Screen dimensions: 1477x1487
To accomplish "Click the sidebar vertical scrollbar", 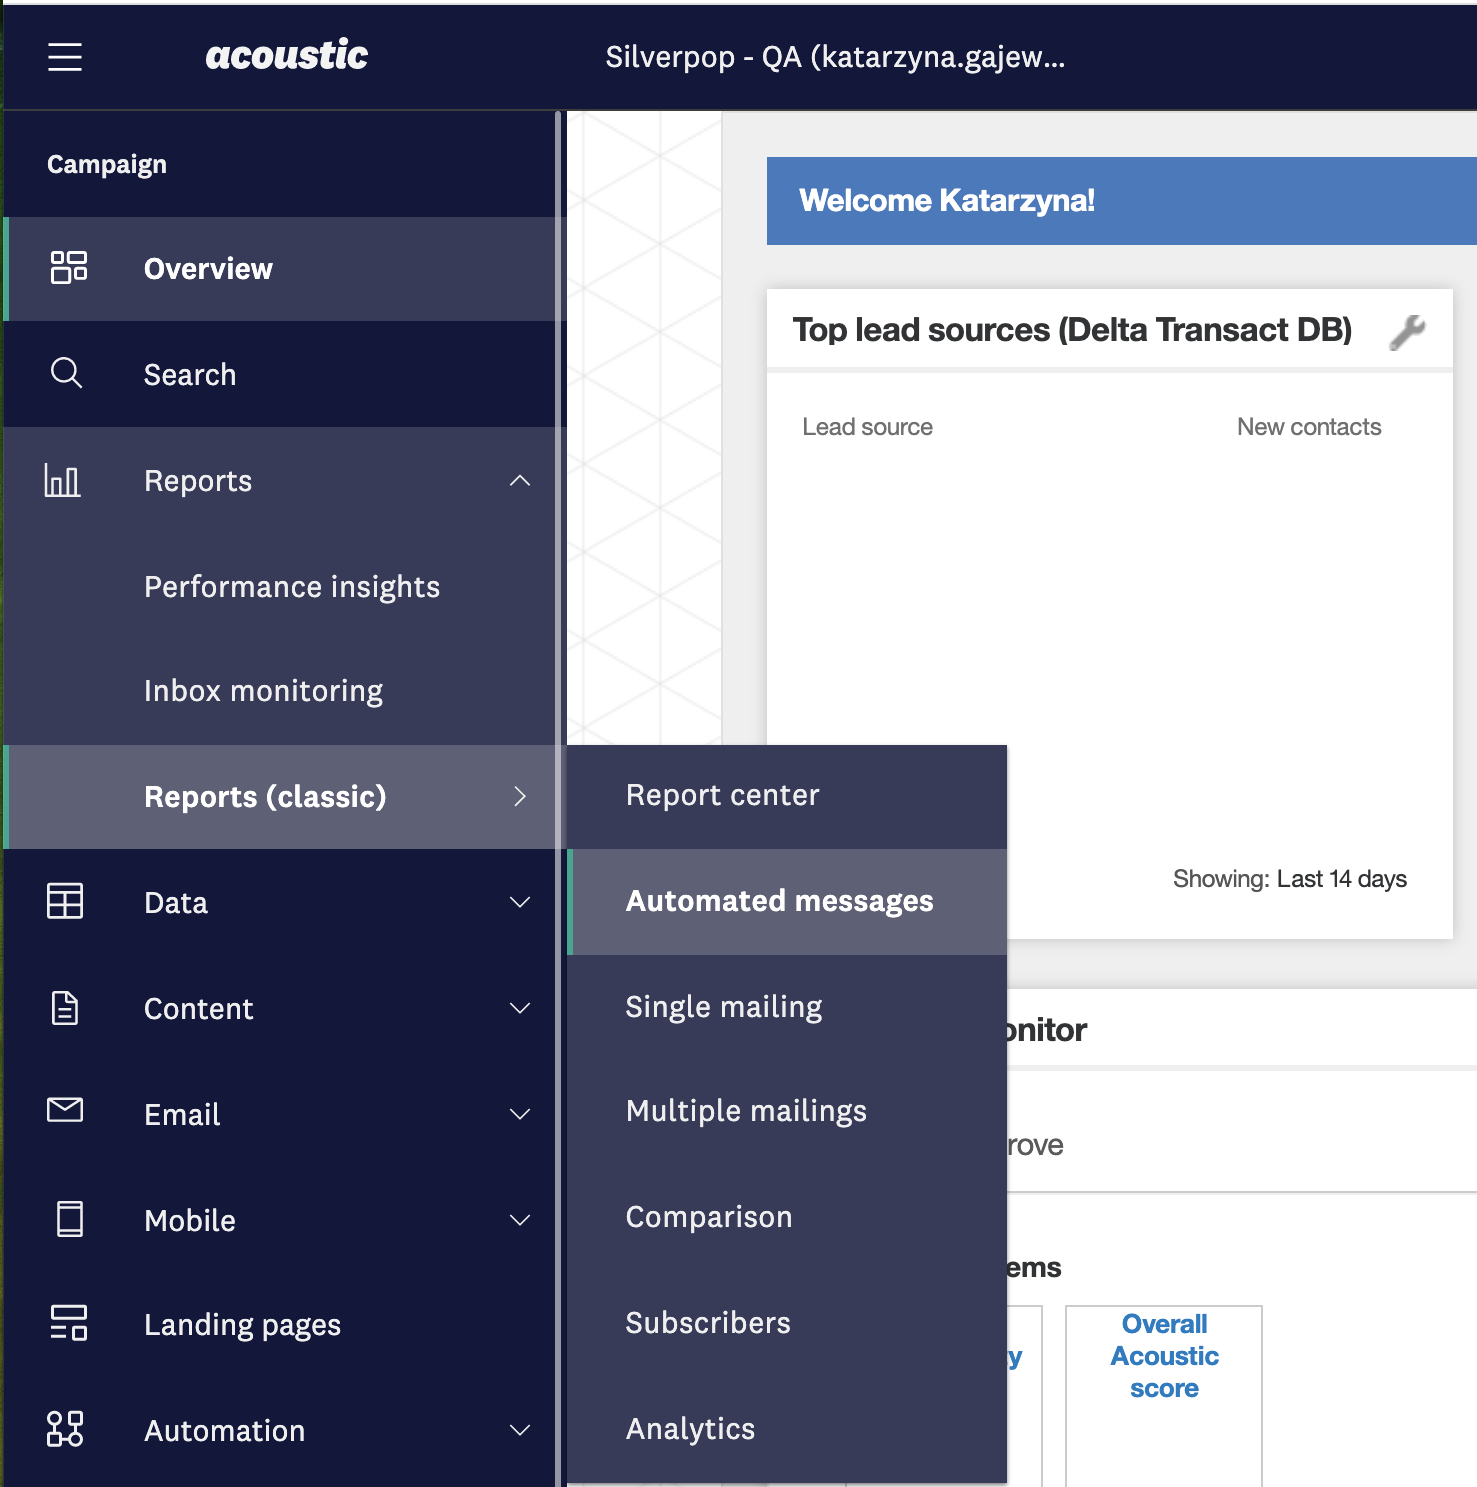I will point(559,798).
